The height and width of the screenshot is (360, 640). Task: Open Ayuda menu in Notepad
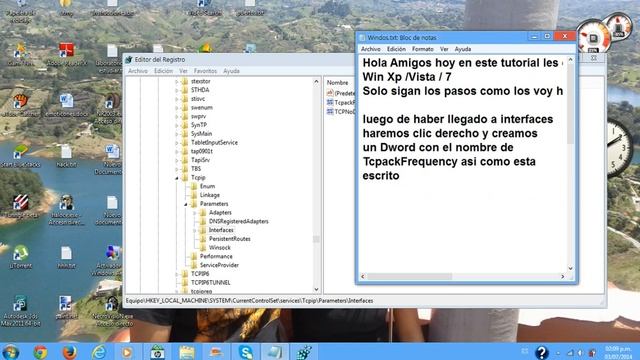click(x=463, y=49)
